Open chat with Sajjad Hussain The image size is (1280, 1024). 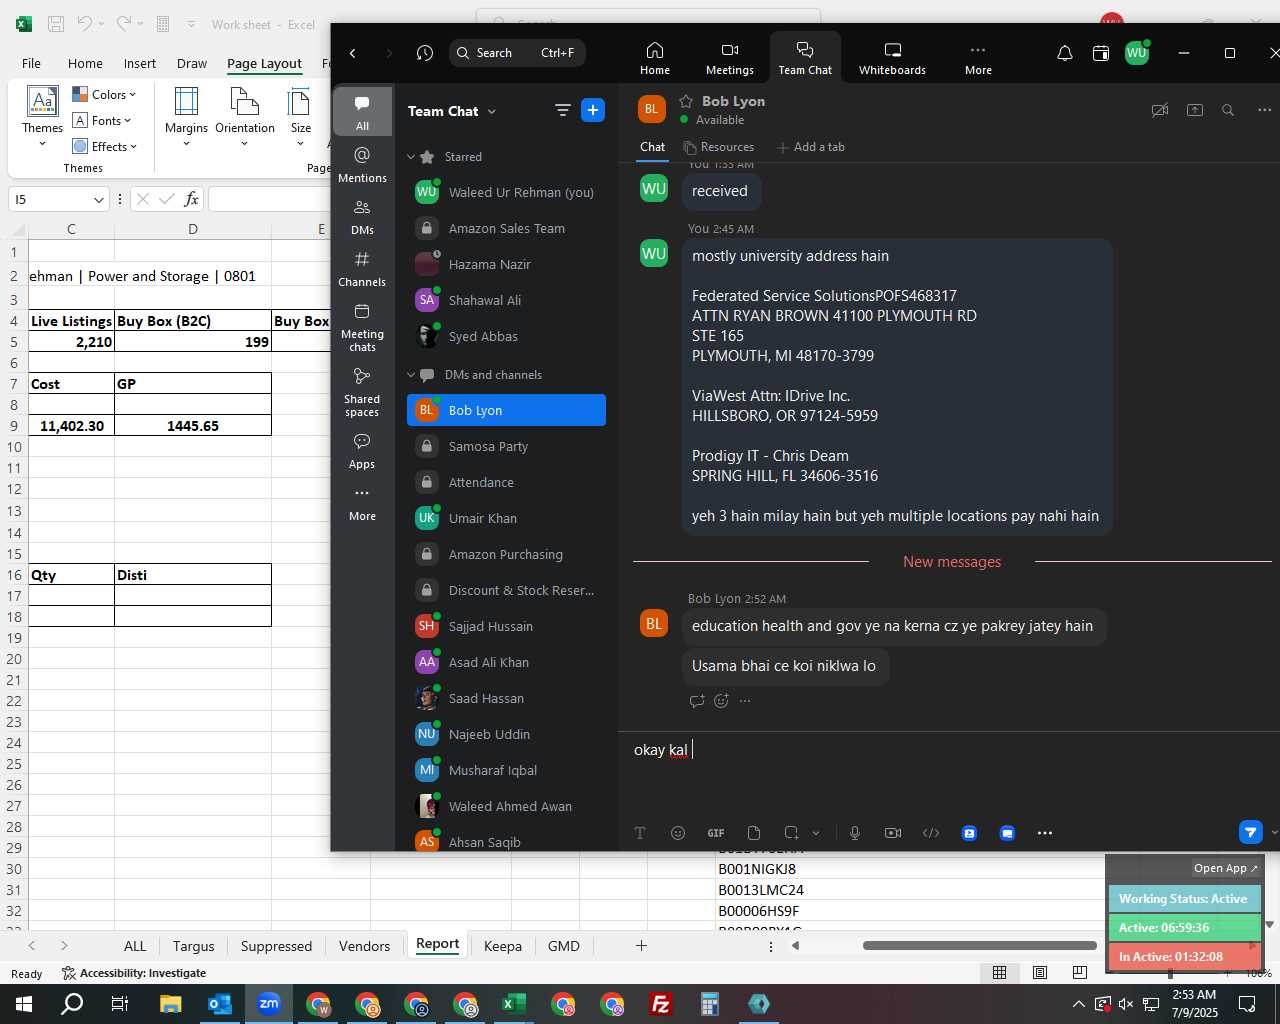point(506,626)
